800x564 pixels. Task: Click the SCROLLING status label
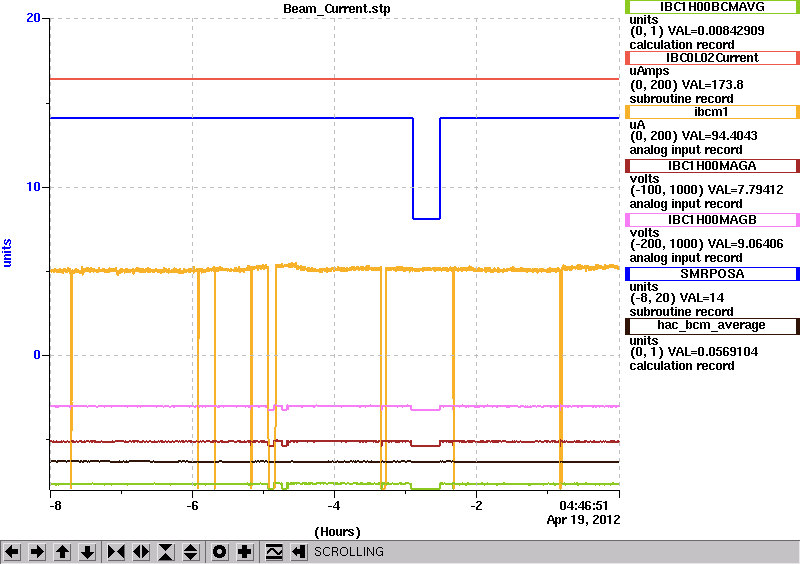point(349,552)
